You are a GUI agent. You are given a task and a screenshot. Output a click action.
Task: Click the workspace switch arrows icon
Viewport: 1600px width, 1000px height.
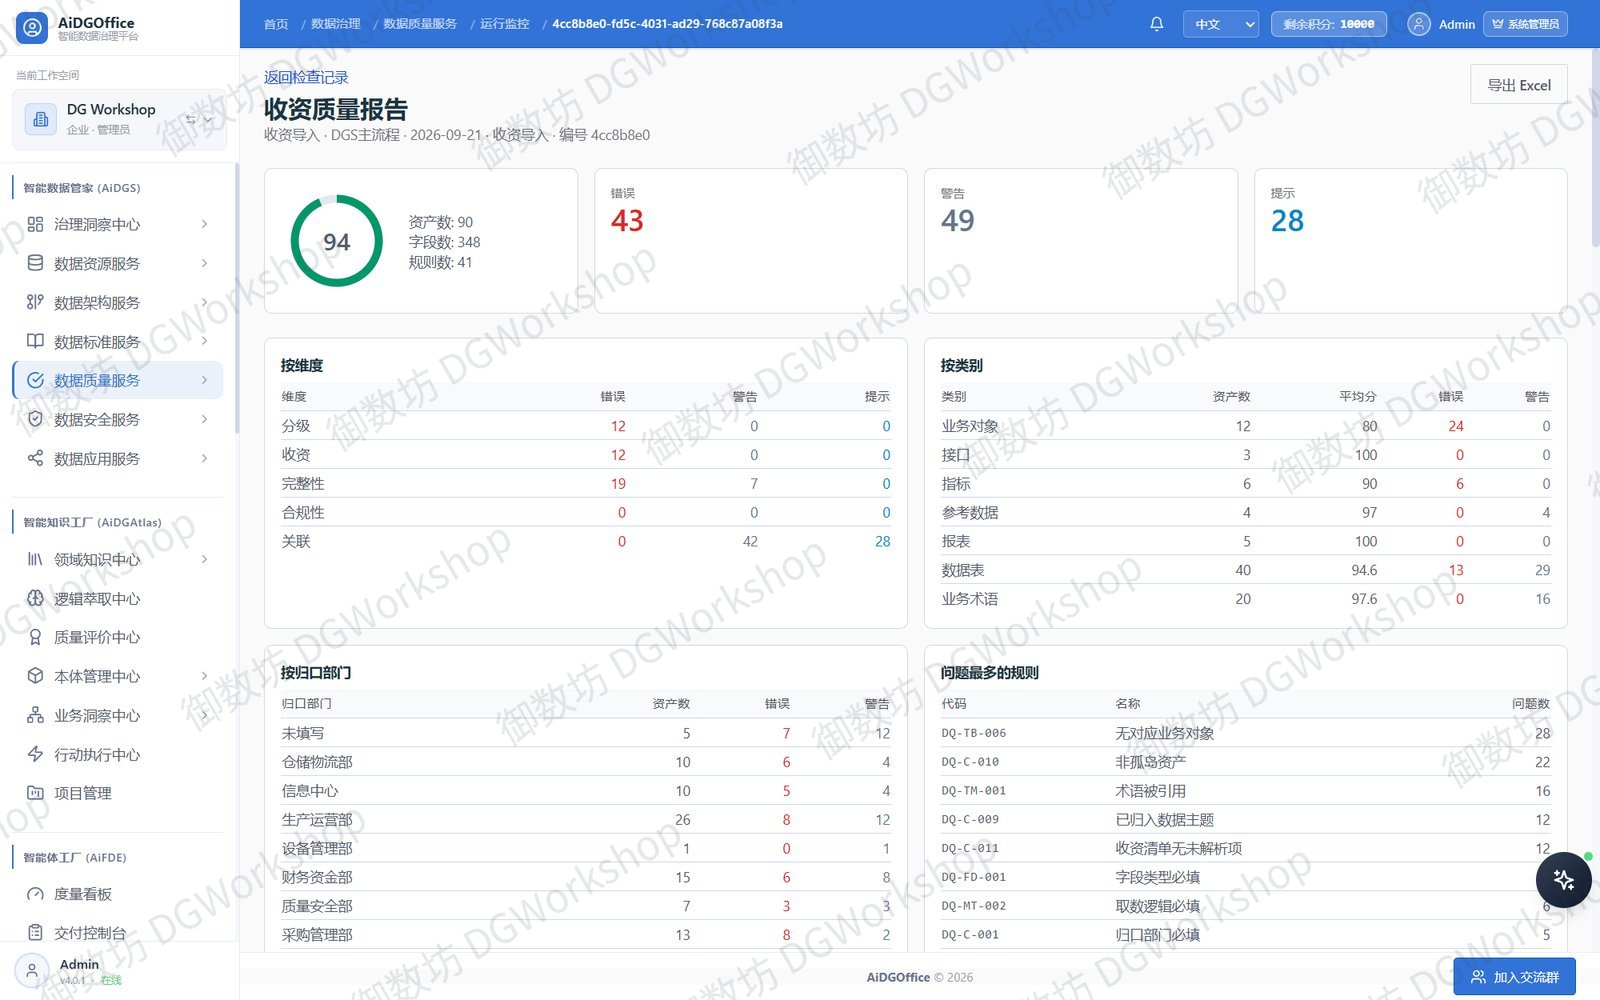[190, 119]
